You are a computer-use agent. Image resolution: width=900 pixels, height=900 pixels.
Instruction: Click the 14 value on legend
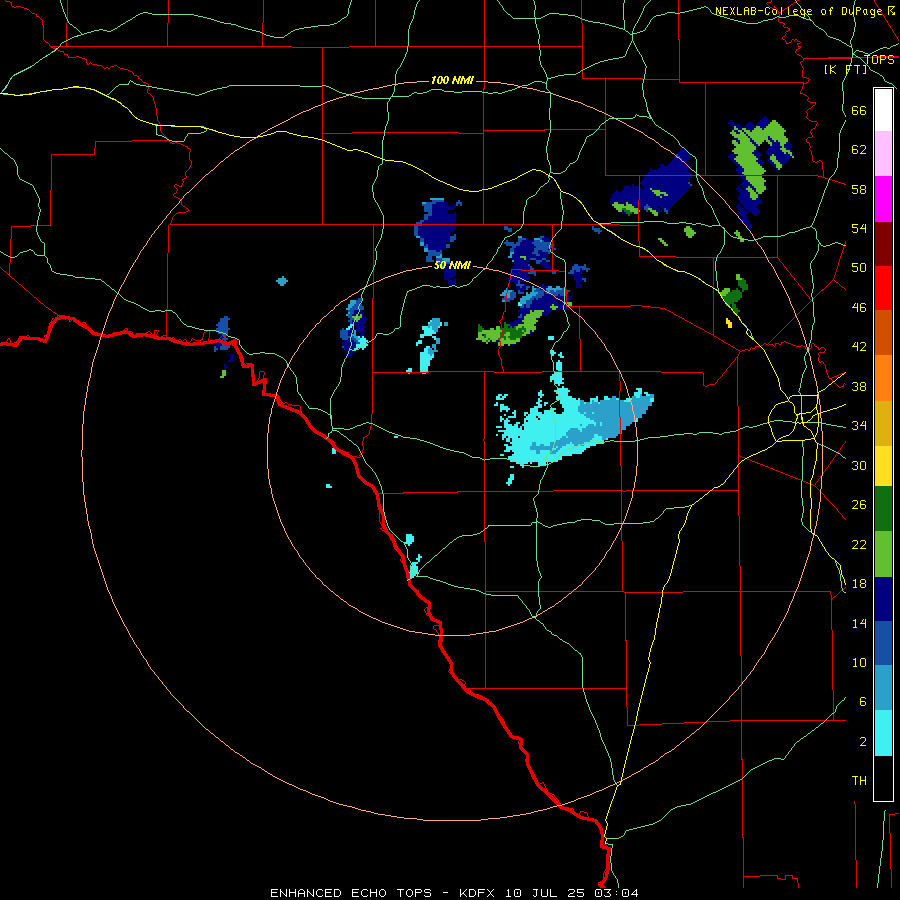click(x=859, y=623)
